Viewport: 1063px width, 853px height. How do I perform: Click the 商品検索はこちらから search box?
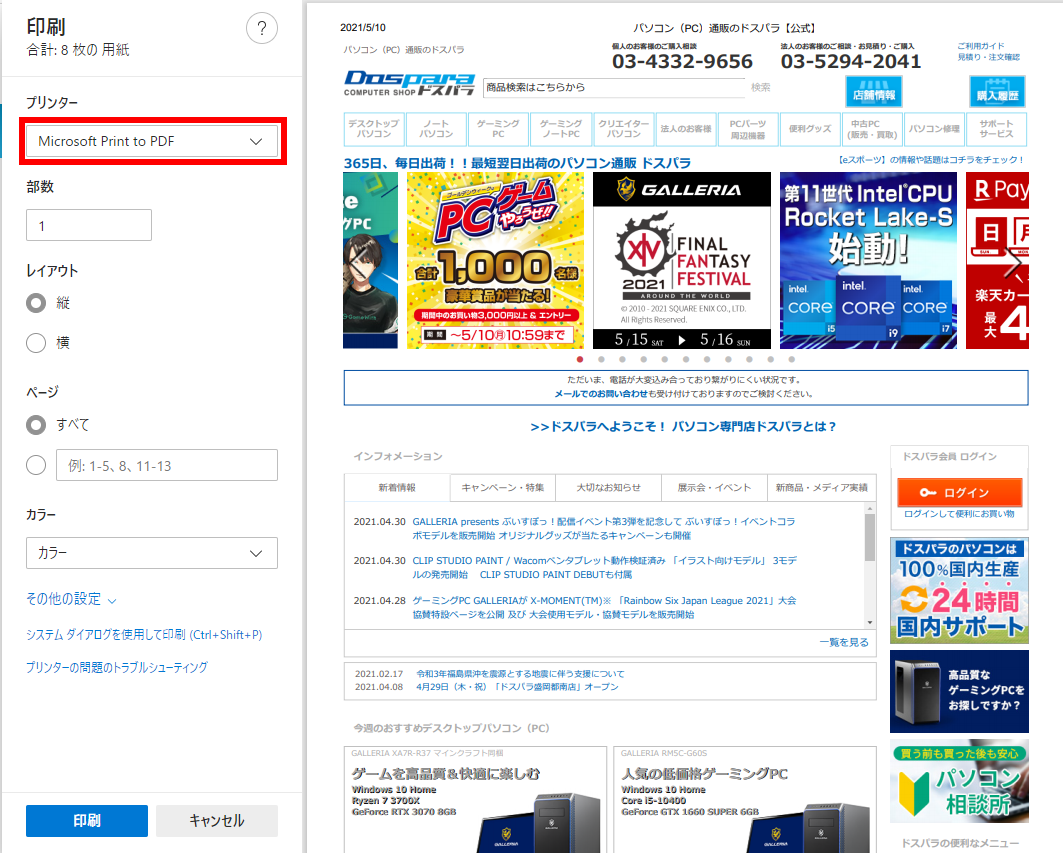coord(614,87)
